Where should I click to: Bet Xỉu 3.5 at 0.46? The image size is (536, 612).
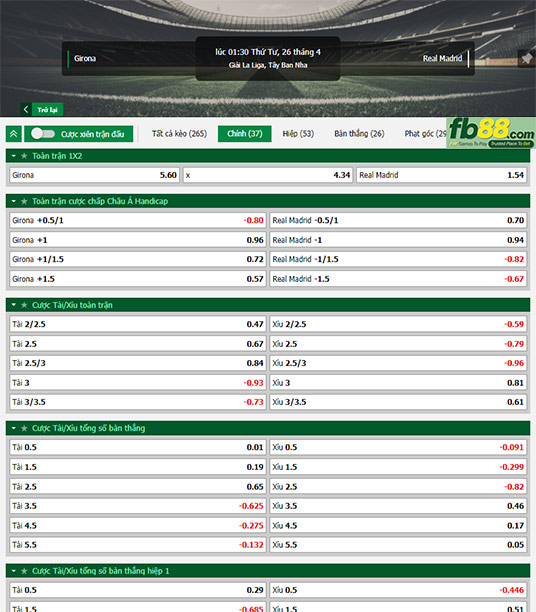(398, 506)
